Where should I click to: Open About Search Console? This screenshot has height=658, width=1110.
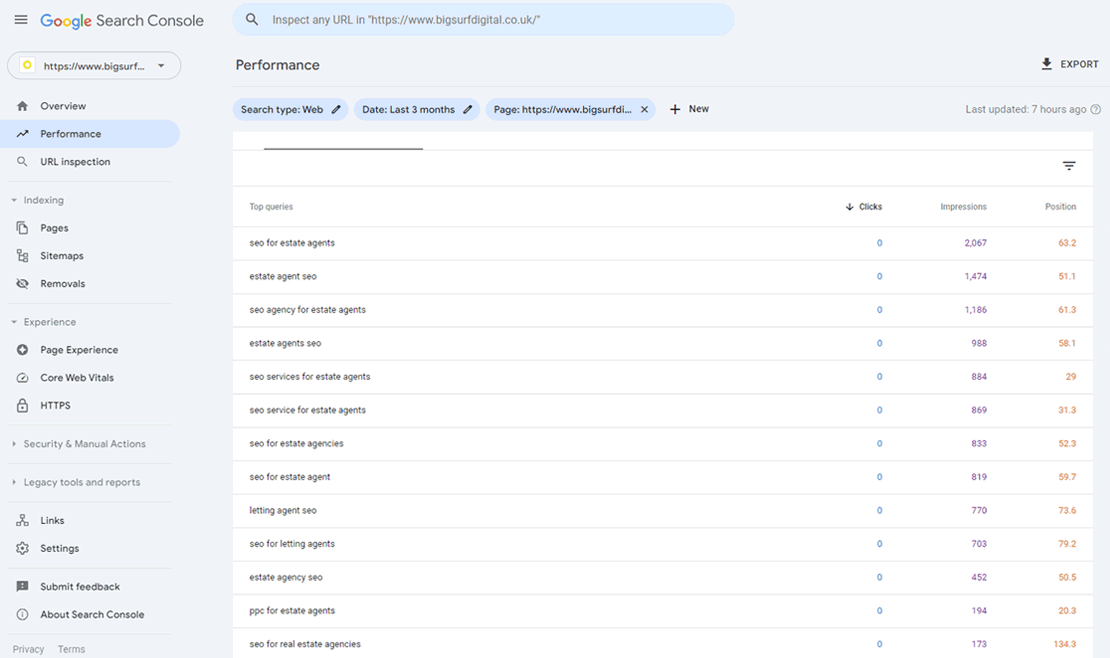point(90,614)
